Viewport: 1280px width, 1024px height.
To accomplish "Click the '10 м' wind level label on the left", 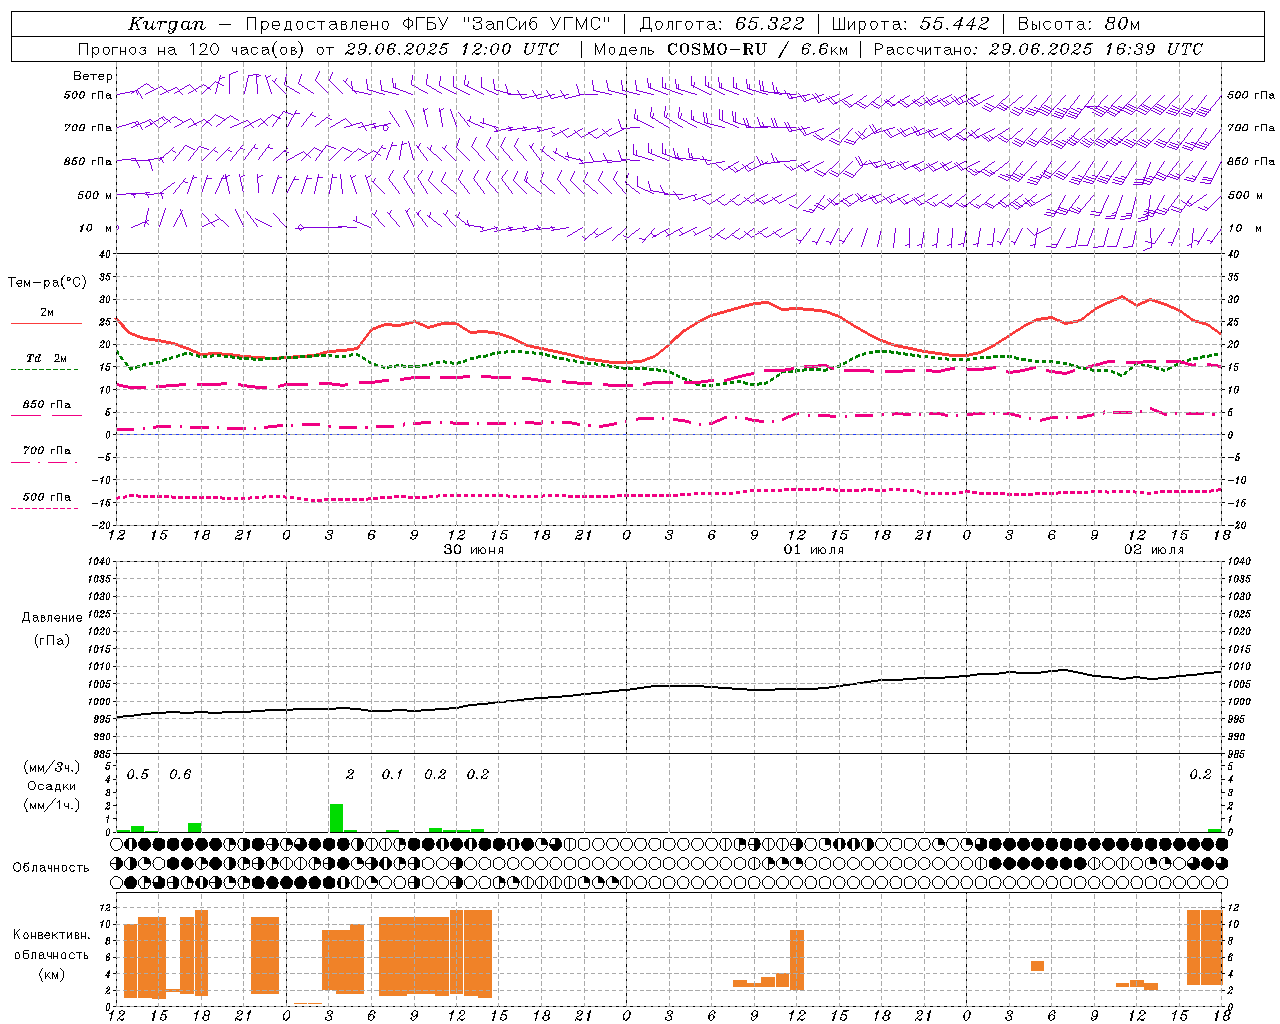I will (95, 228).
